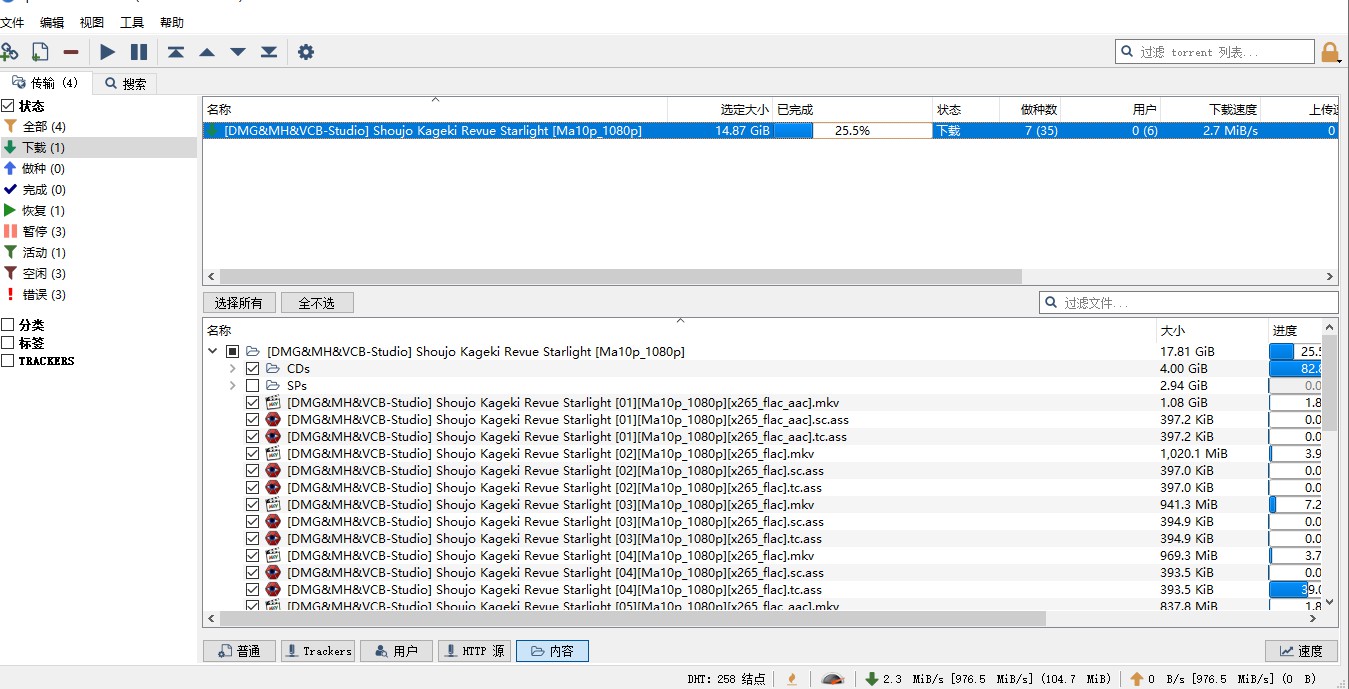Image resolution: width=1349 pixels, height=689 pixels.
Task: Resume the torrent with the play icon
Action: coord(108,52)
